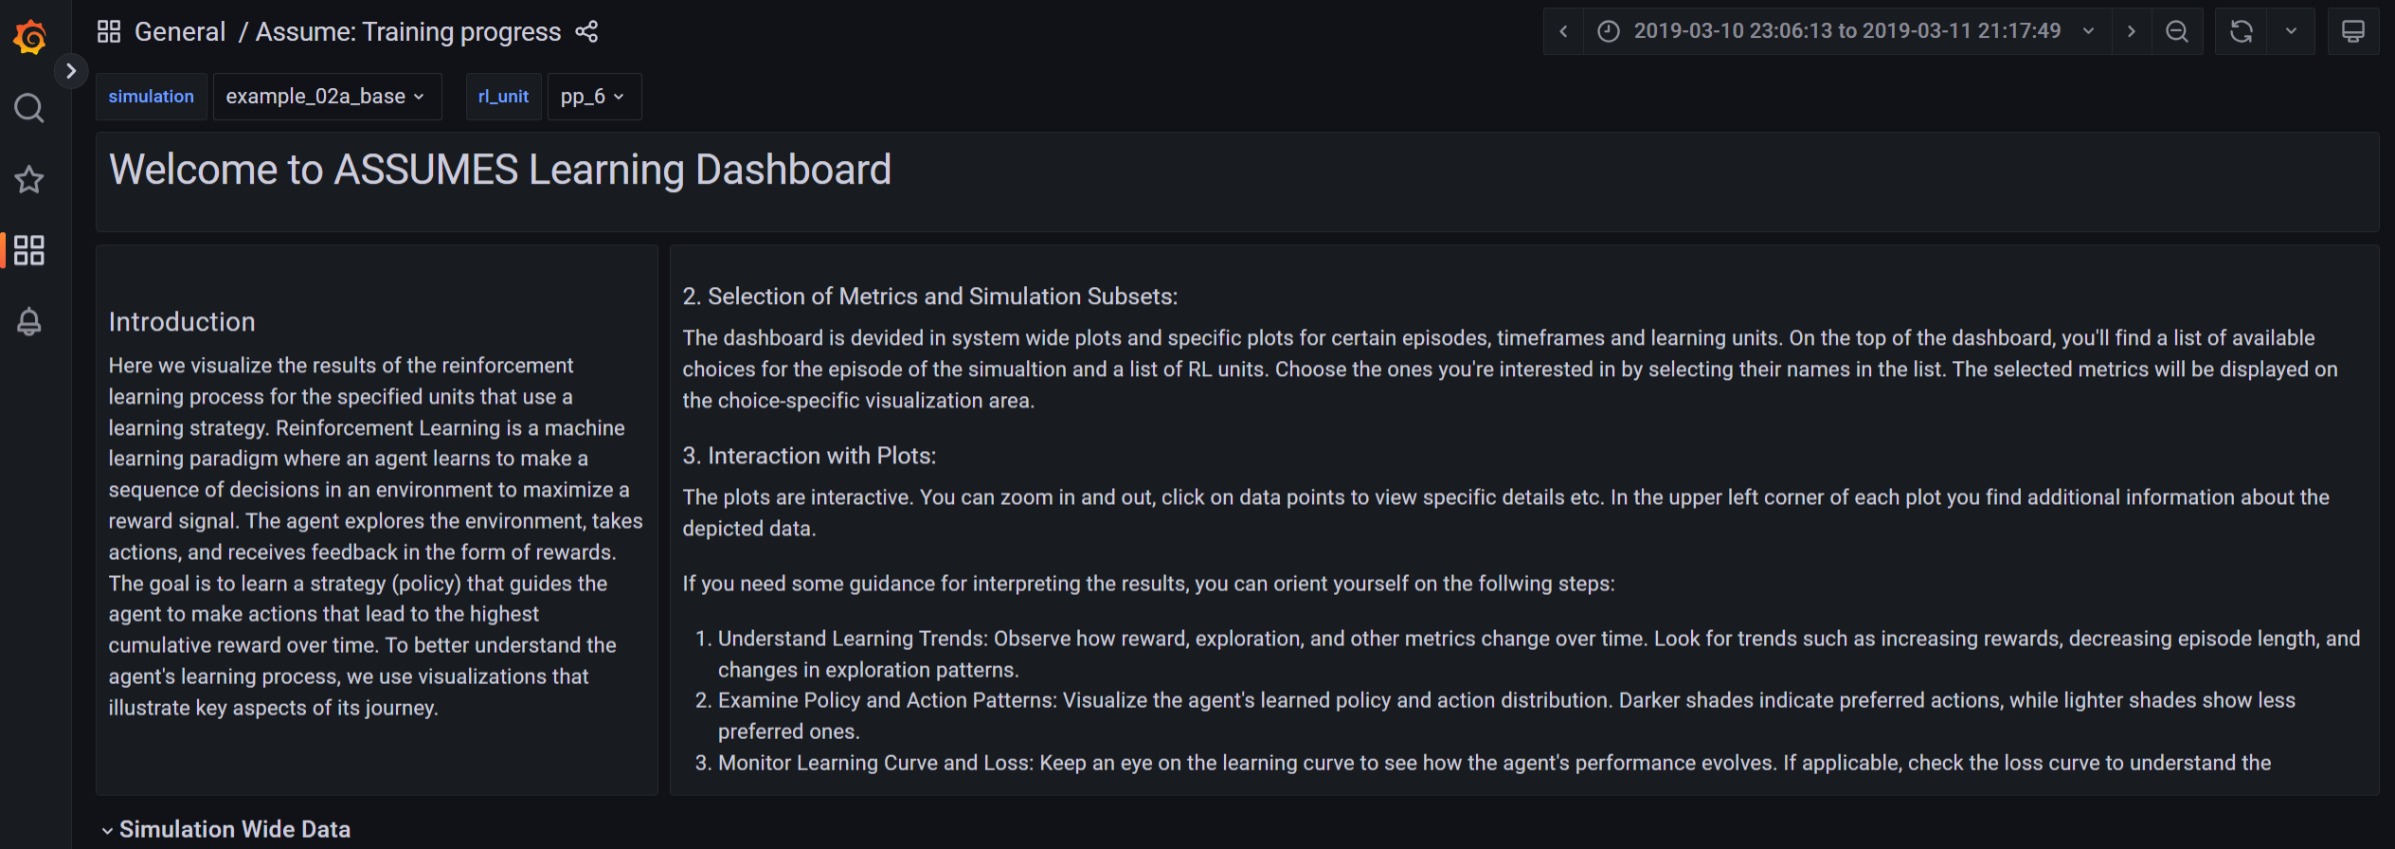Screen dimensions: 2395x849
Task: Click Assume: Training progress title
Action: [408, 32]
